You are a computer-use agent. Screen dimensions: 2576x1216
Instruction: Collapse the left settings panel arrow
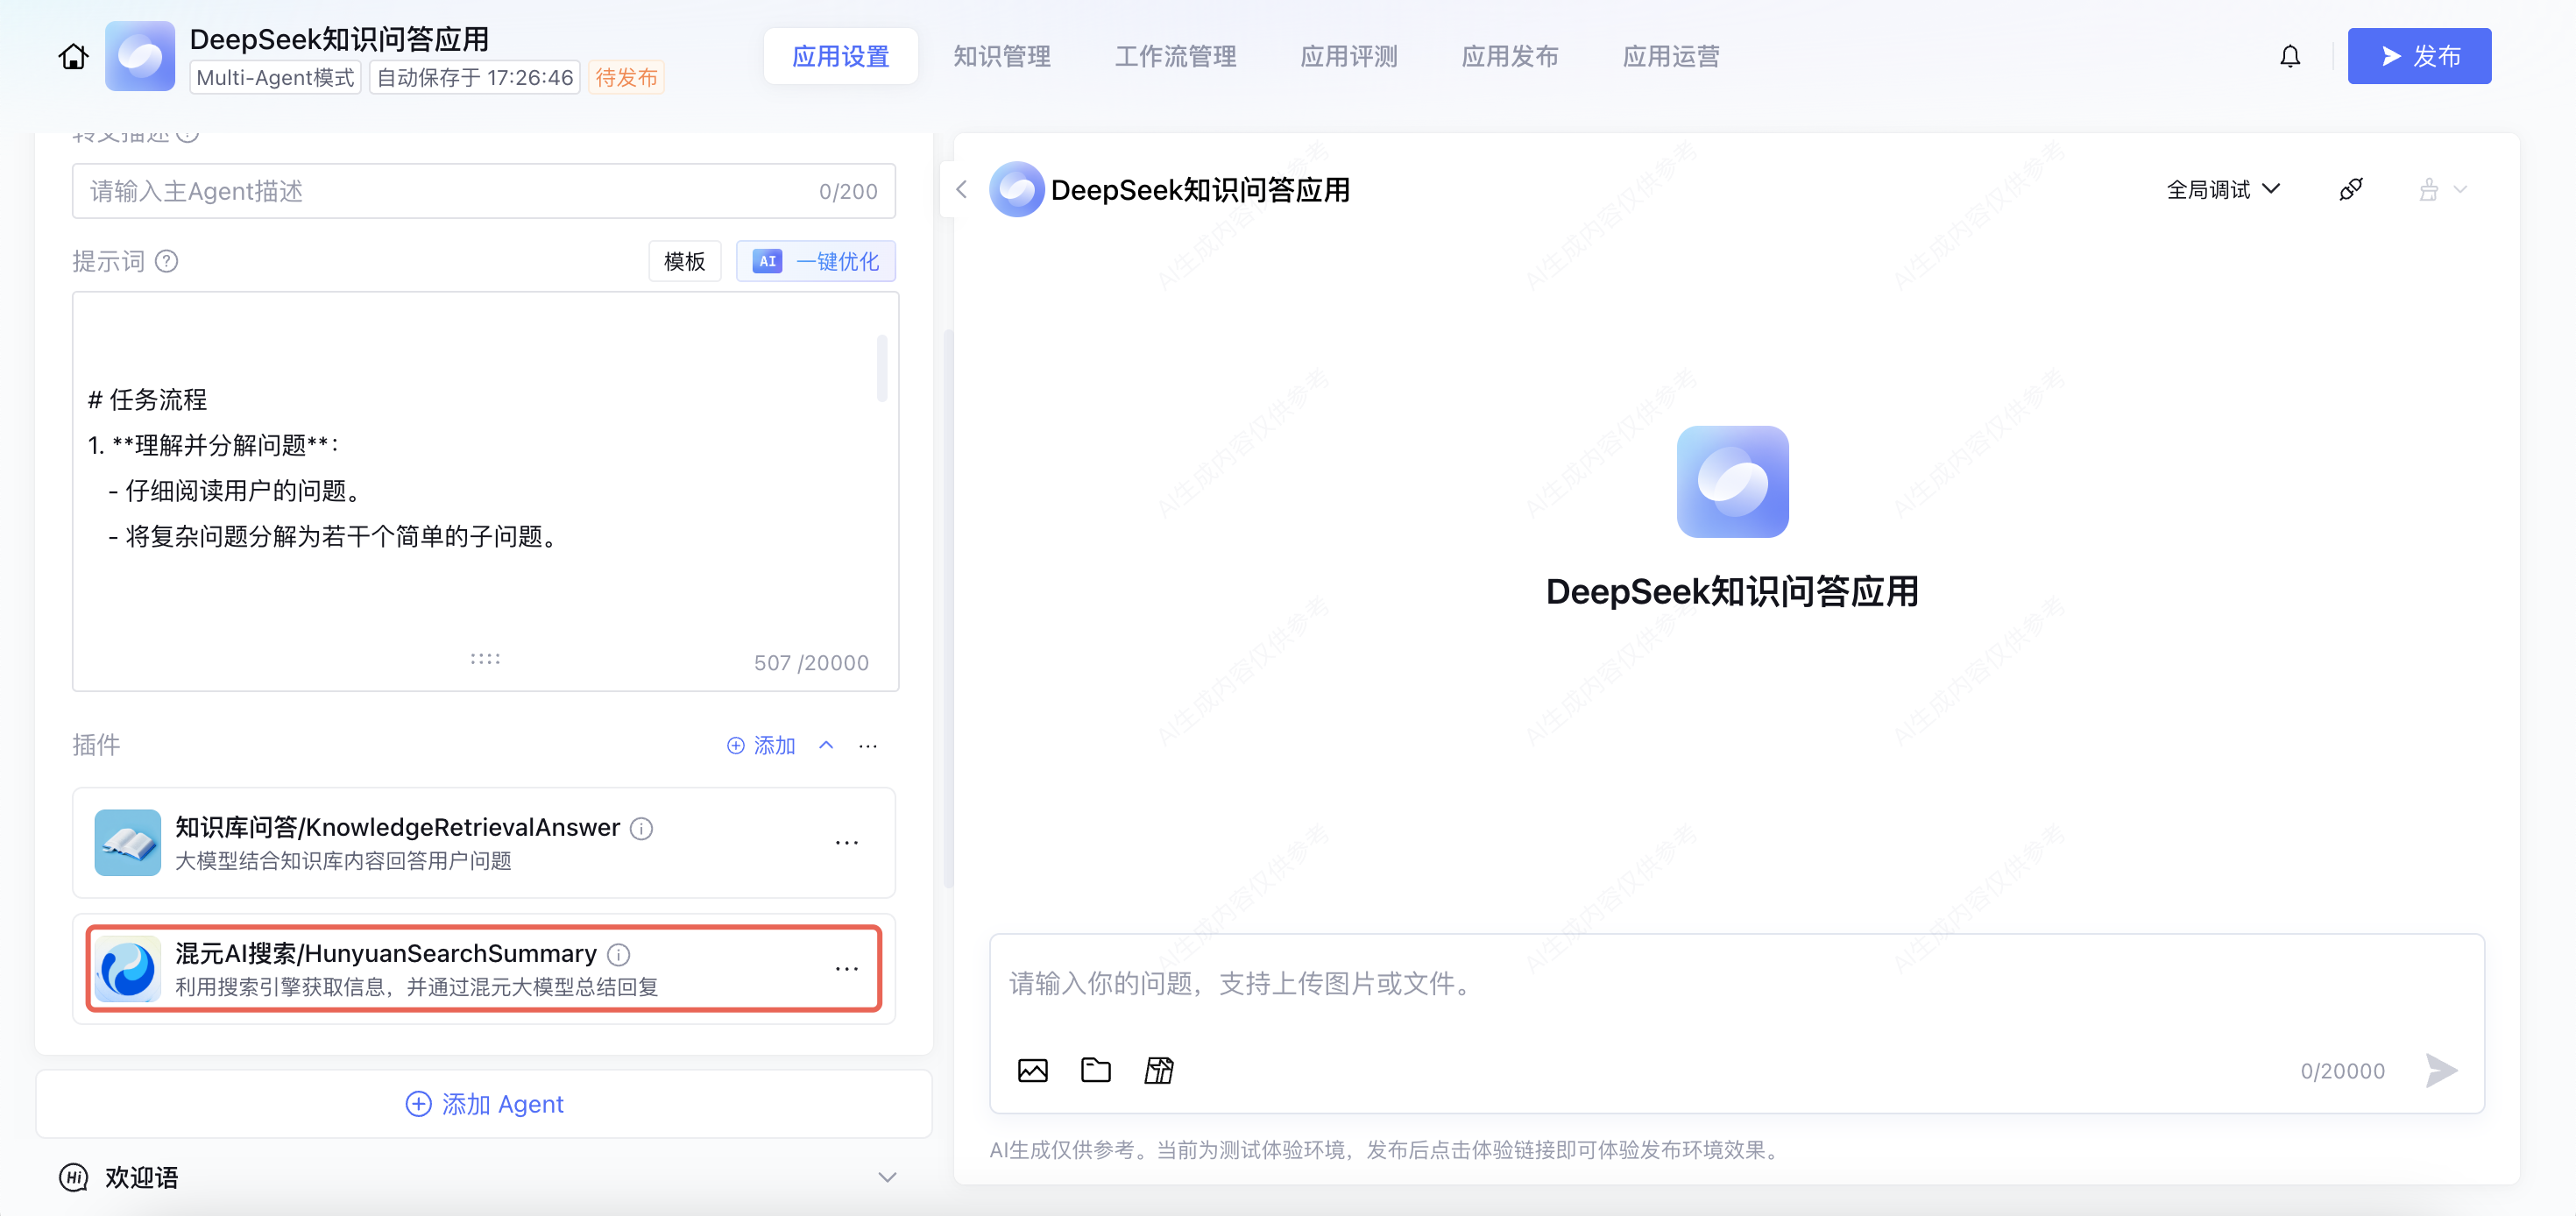click(x=961, y=189)
